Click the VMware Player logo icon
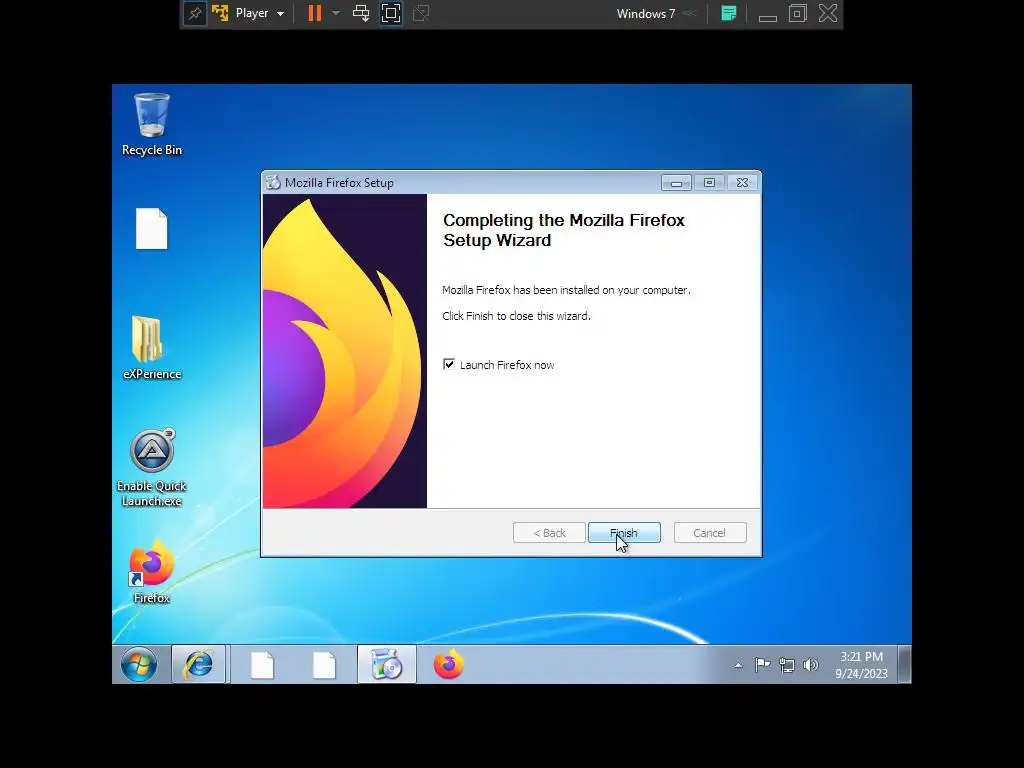The image size is (1024, 768). [x=220, y=13]
